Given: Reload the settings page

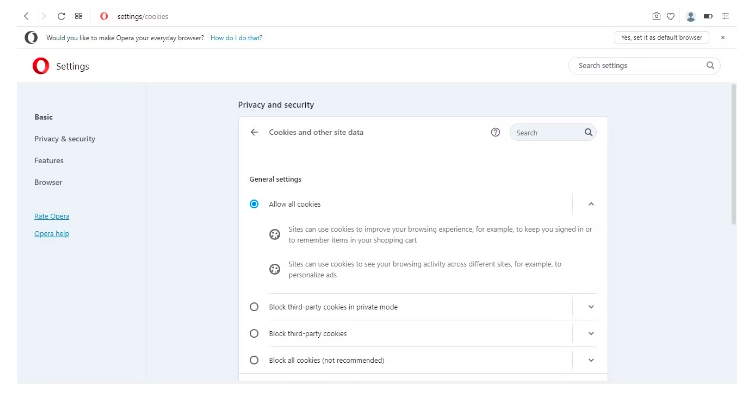Looking at the screenshot, I should coord(61,16).
